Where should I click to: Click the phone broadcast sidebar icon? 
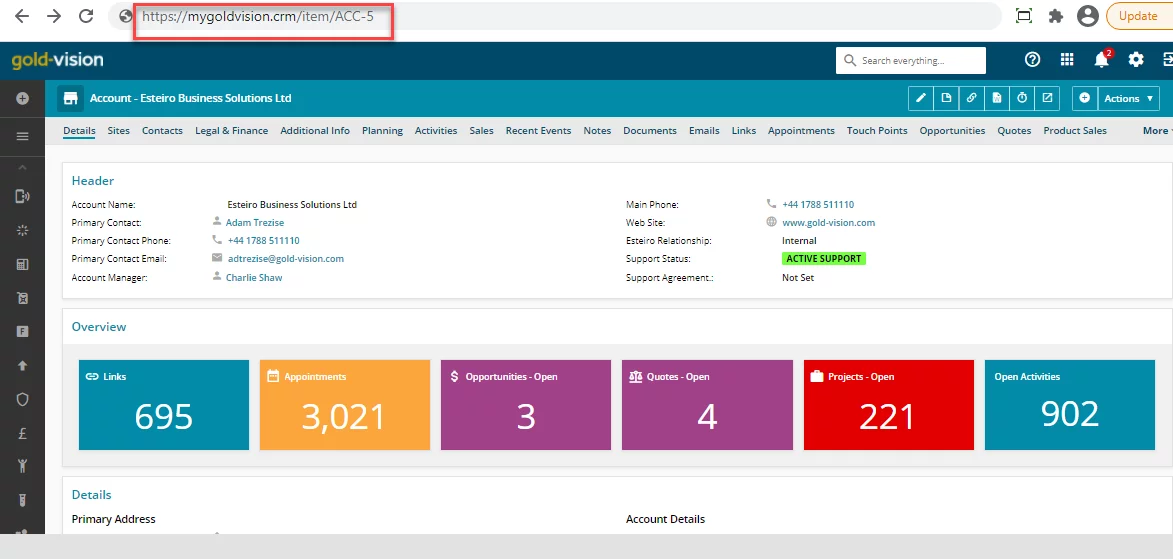(22, 197)
